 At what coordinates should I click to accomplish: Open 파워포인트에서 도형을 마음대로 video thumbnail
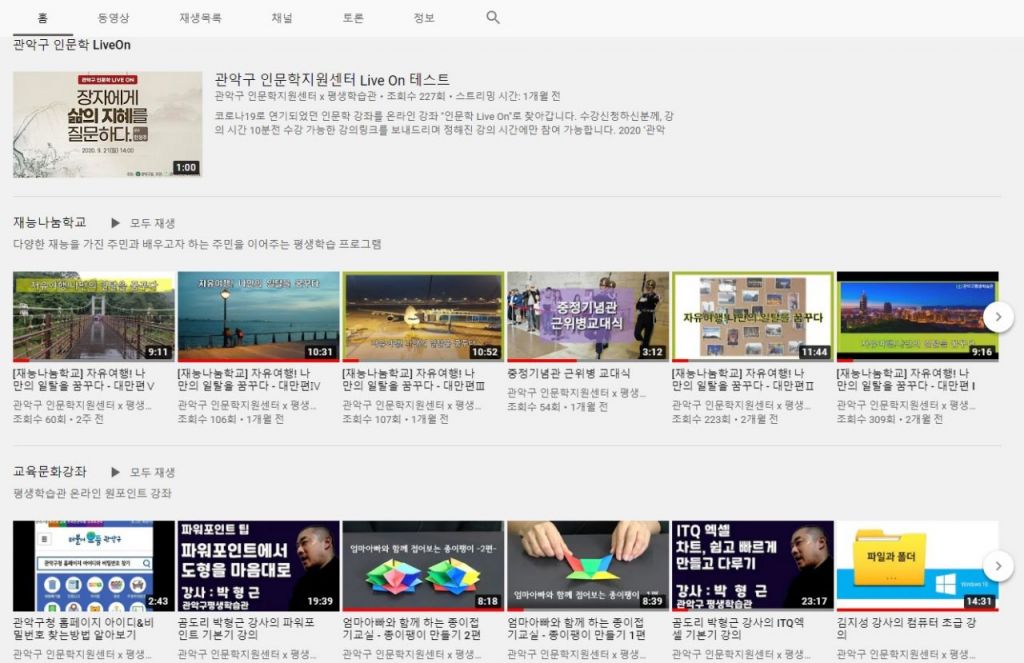coord(258,565)
